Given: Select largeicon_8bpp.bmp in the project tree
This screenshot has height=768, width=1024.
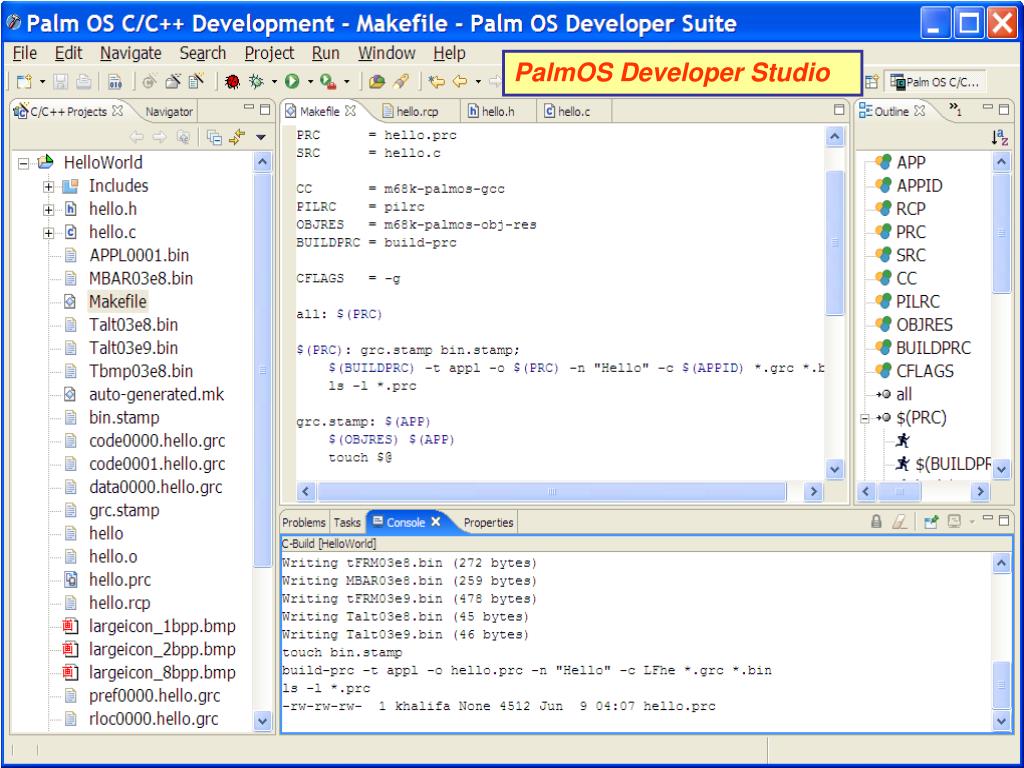Looking at the screenshot, I should [162, 673].
